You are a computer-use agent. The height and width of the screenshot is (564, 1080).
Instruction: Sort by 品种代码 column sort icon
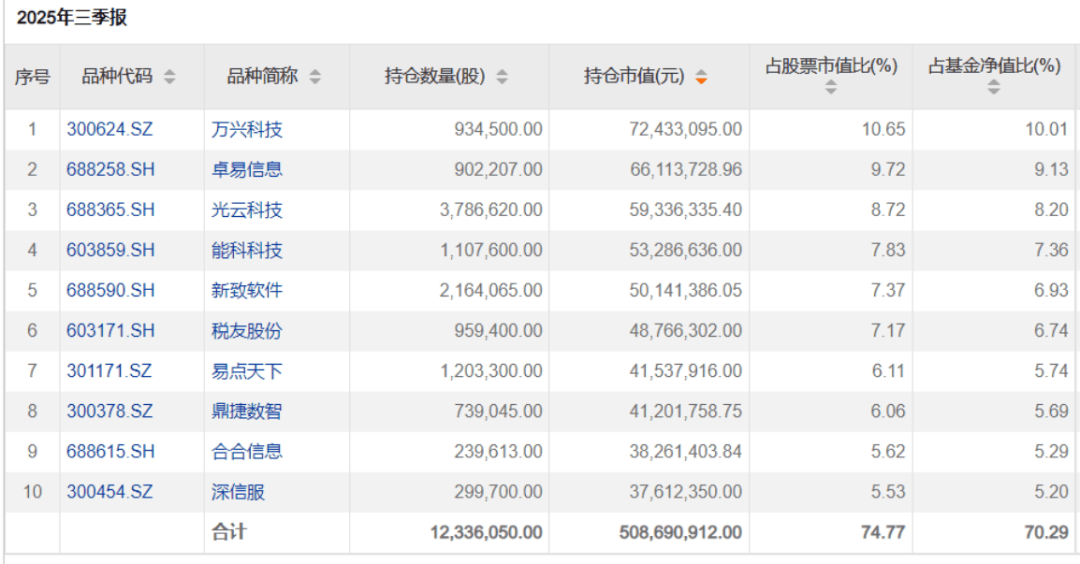pyautogui.click(x=170, y=77)
